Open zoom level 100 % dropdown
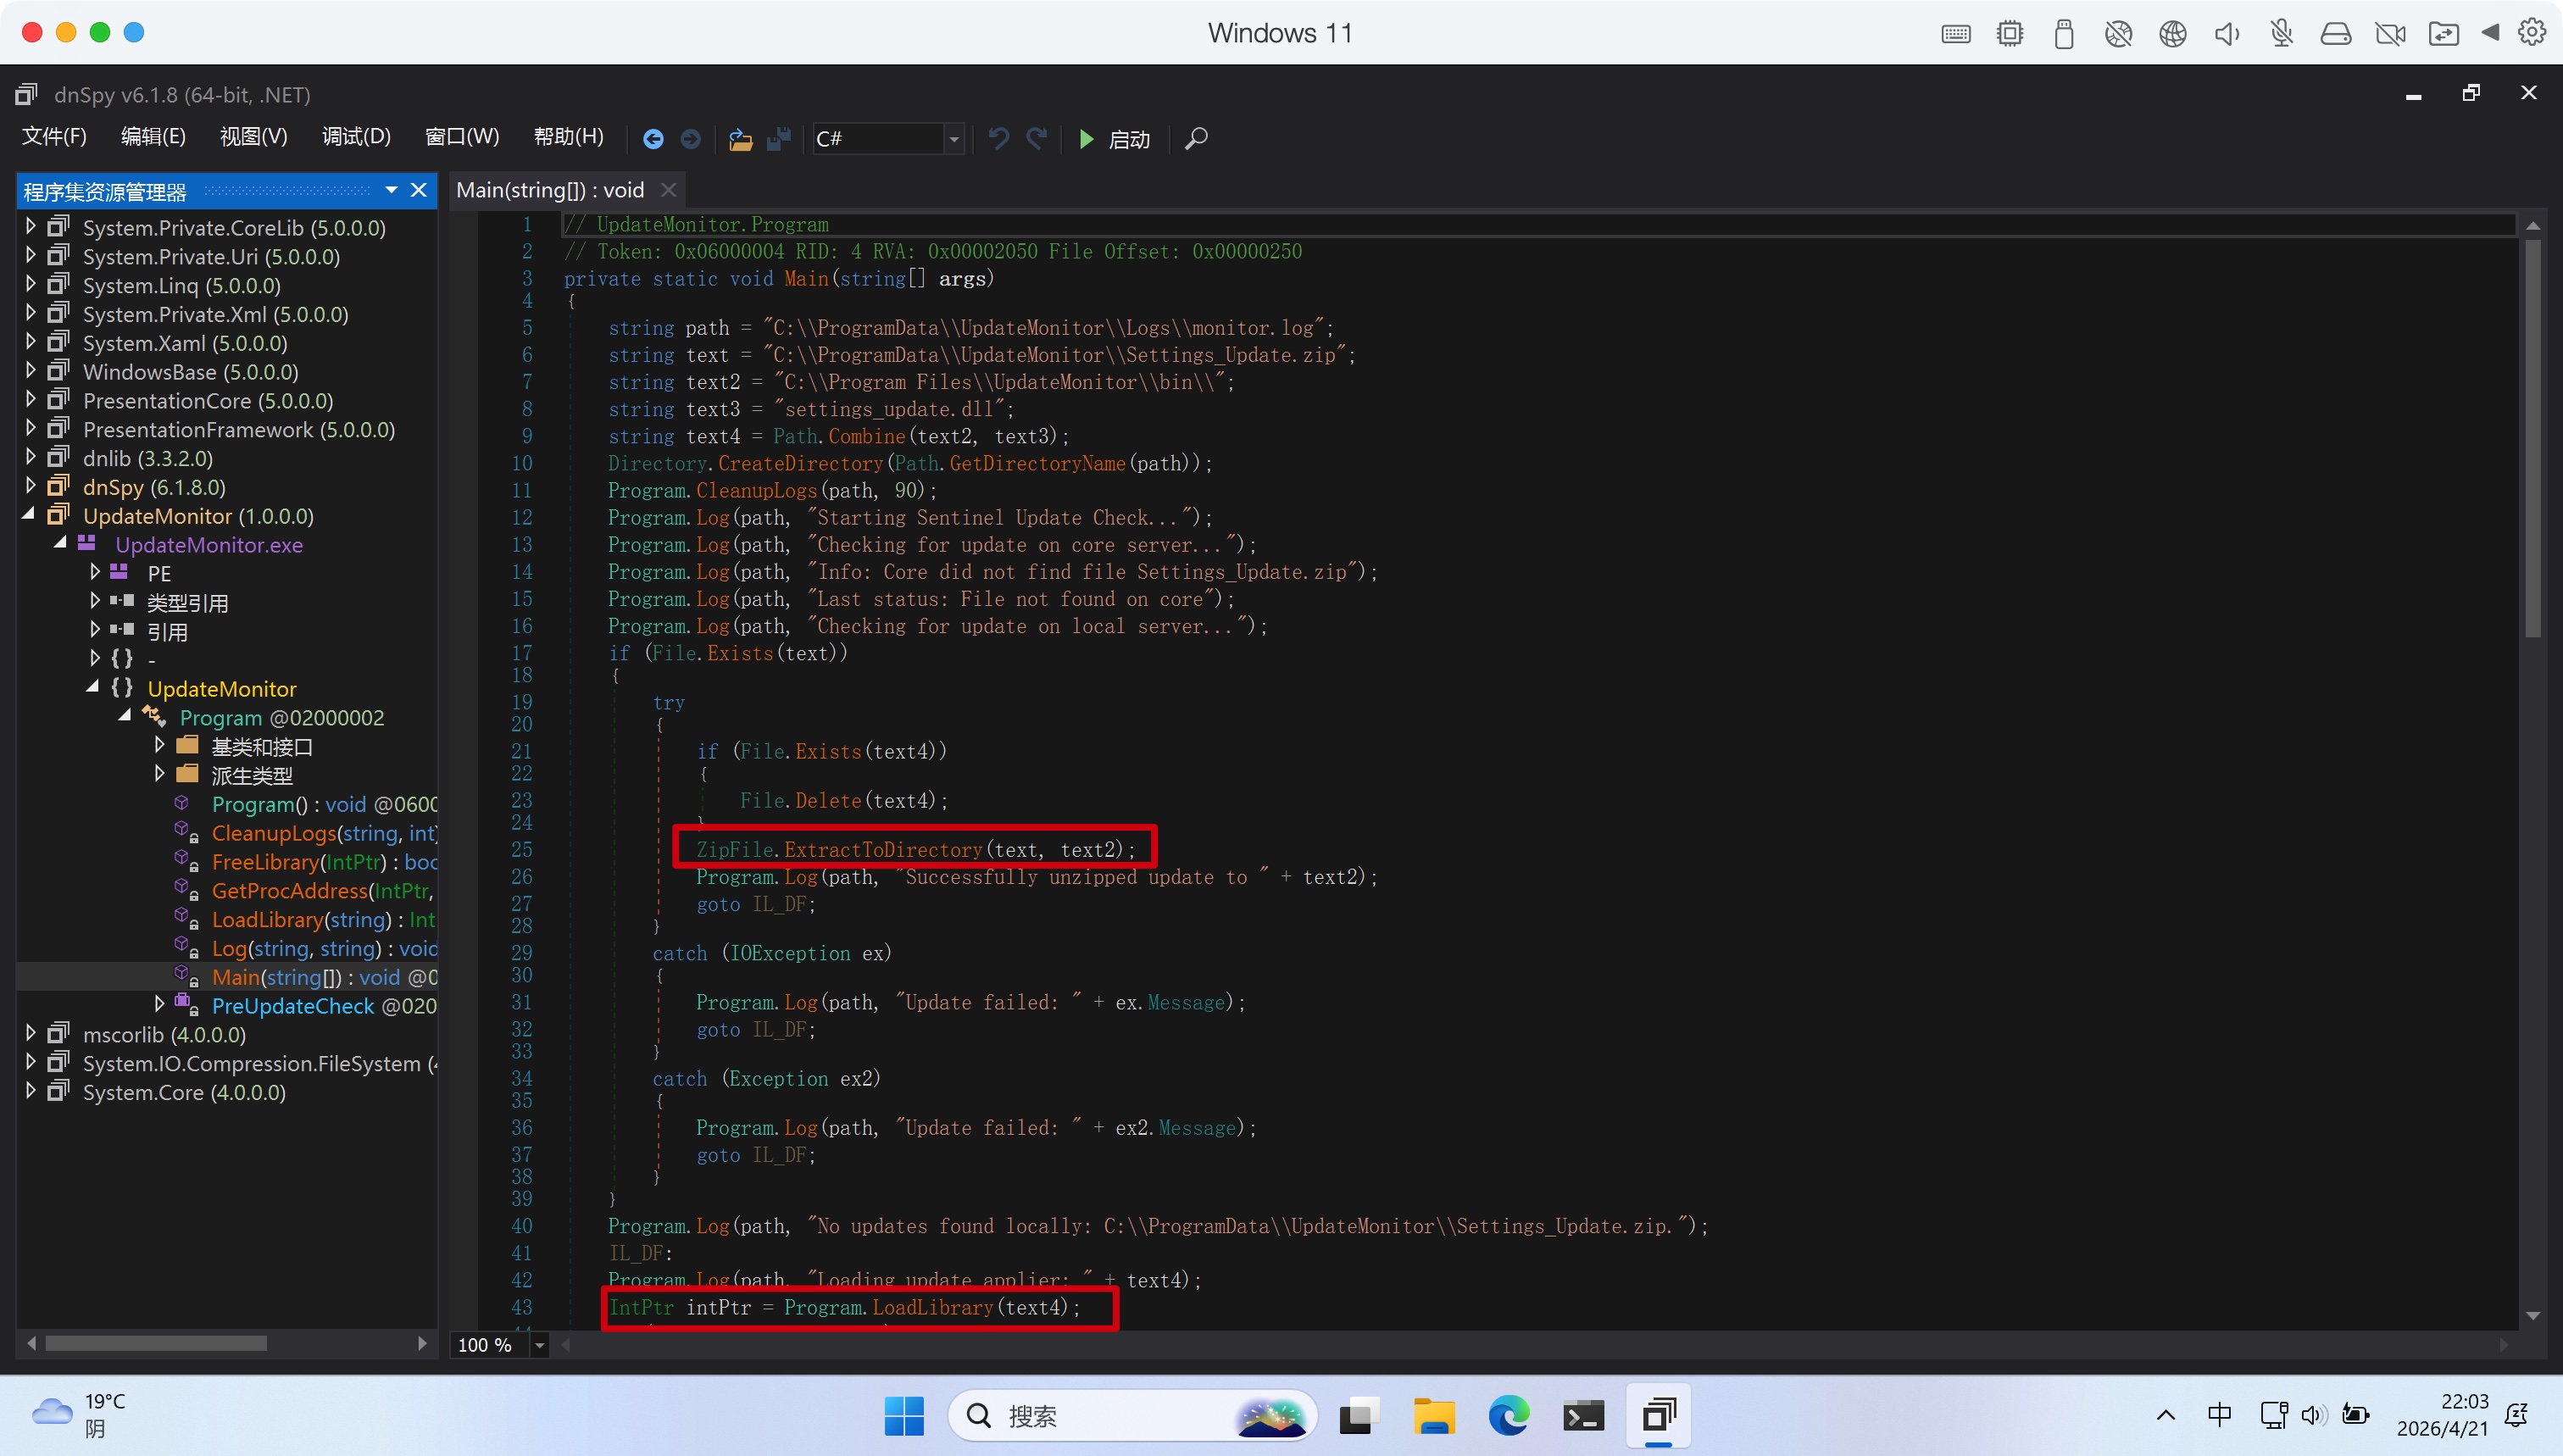 pos(540,1345)
